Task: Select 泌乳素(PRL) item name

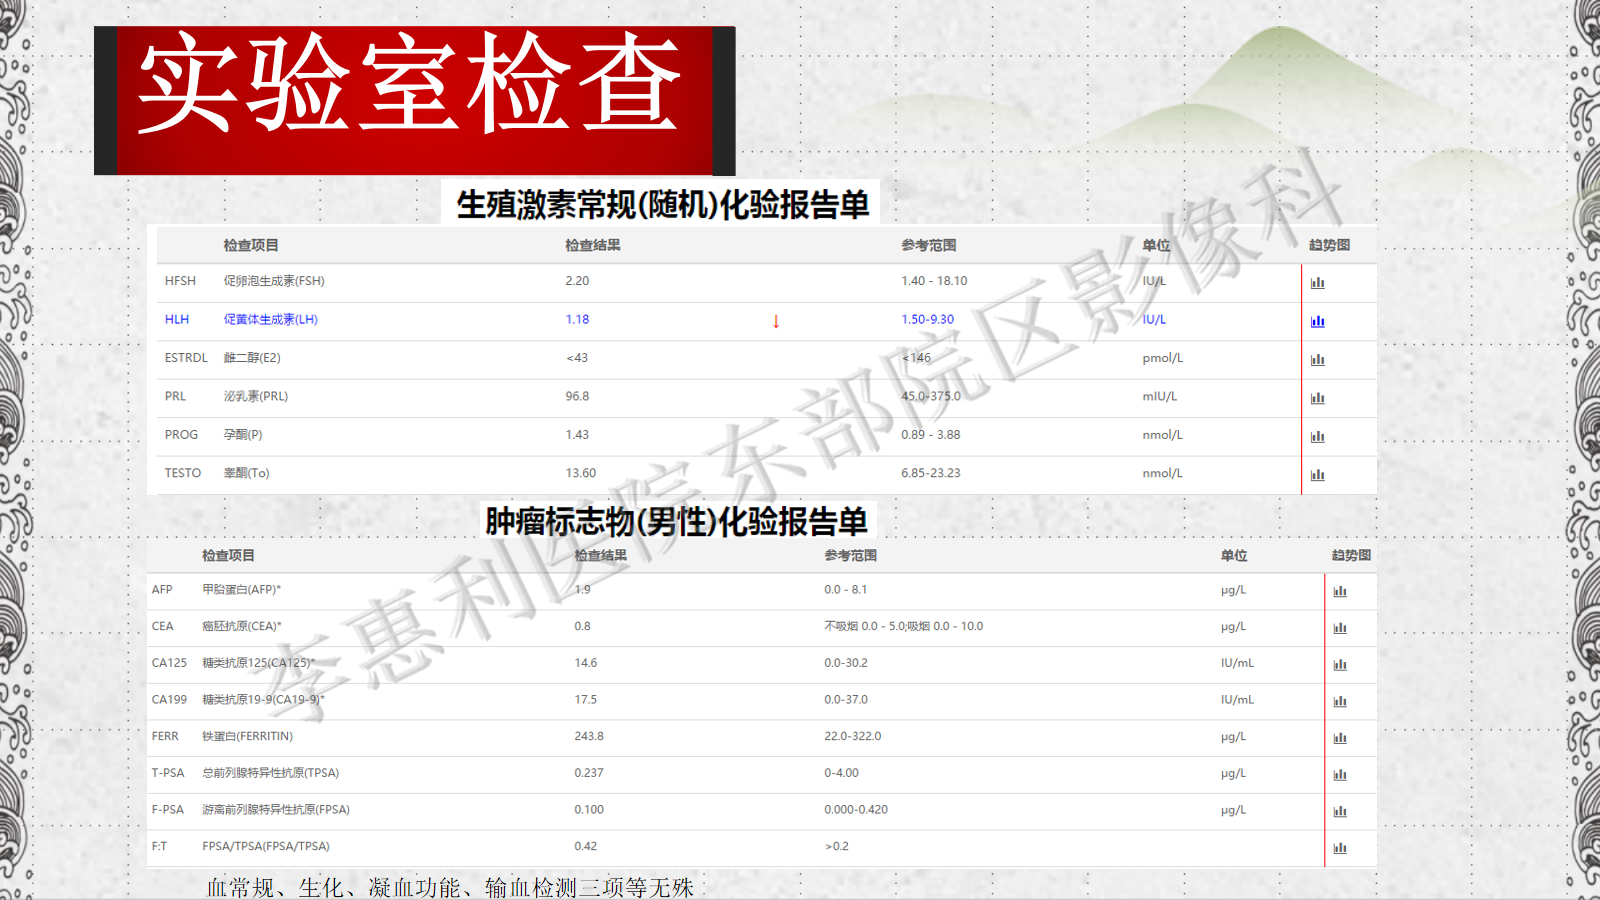Action: pos(256,396)
